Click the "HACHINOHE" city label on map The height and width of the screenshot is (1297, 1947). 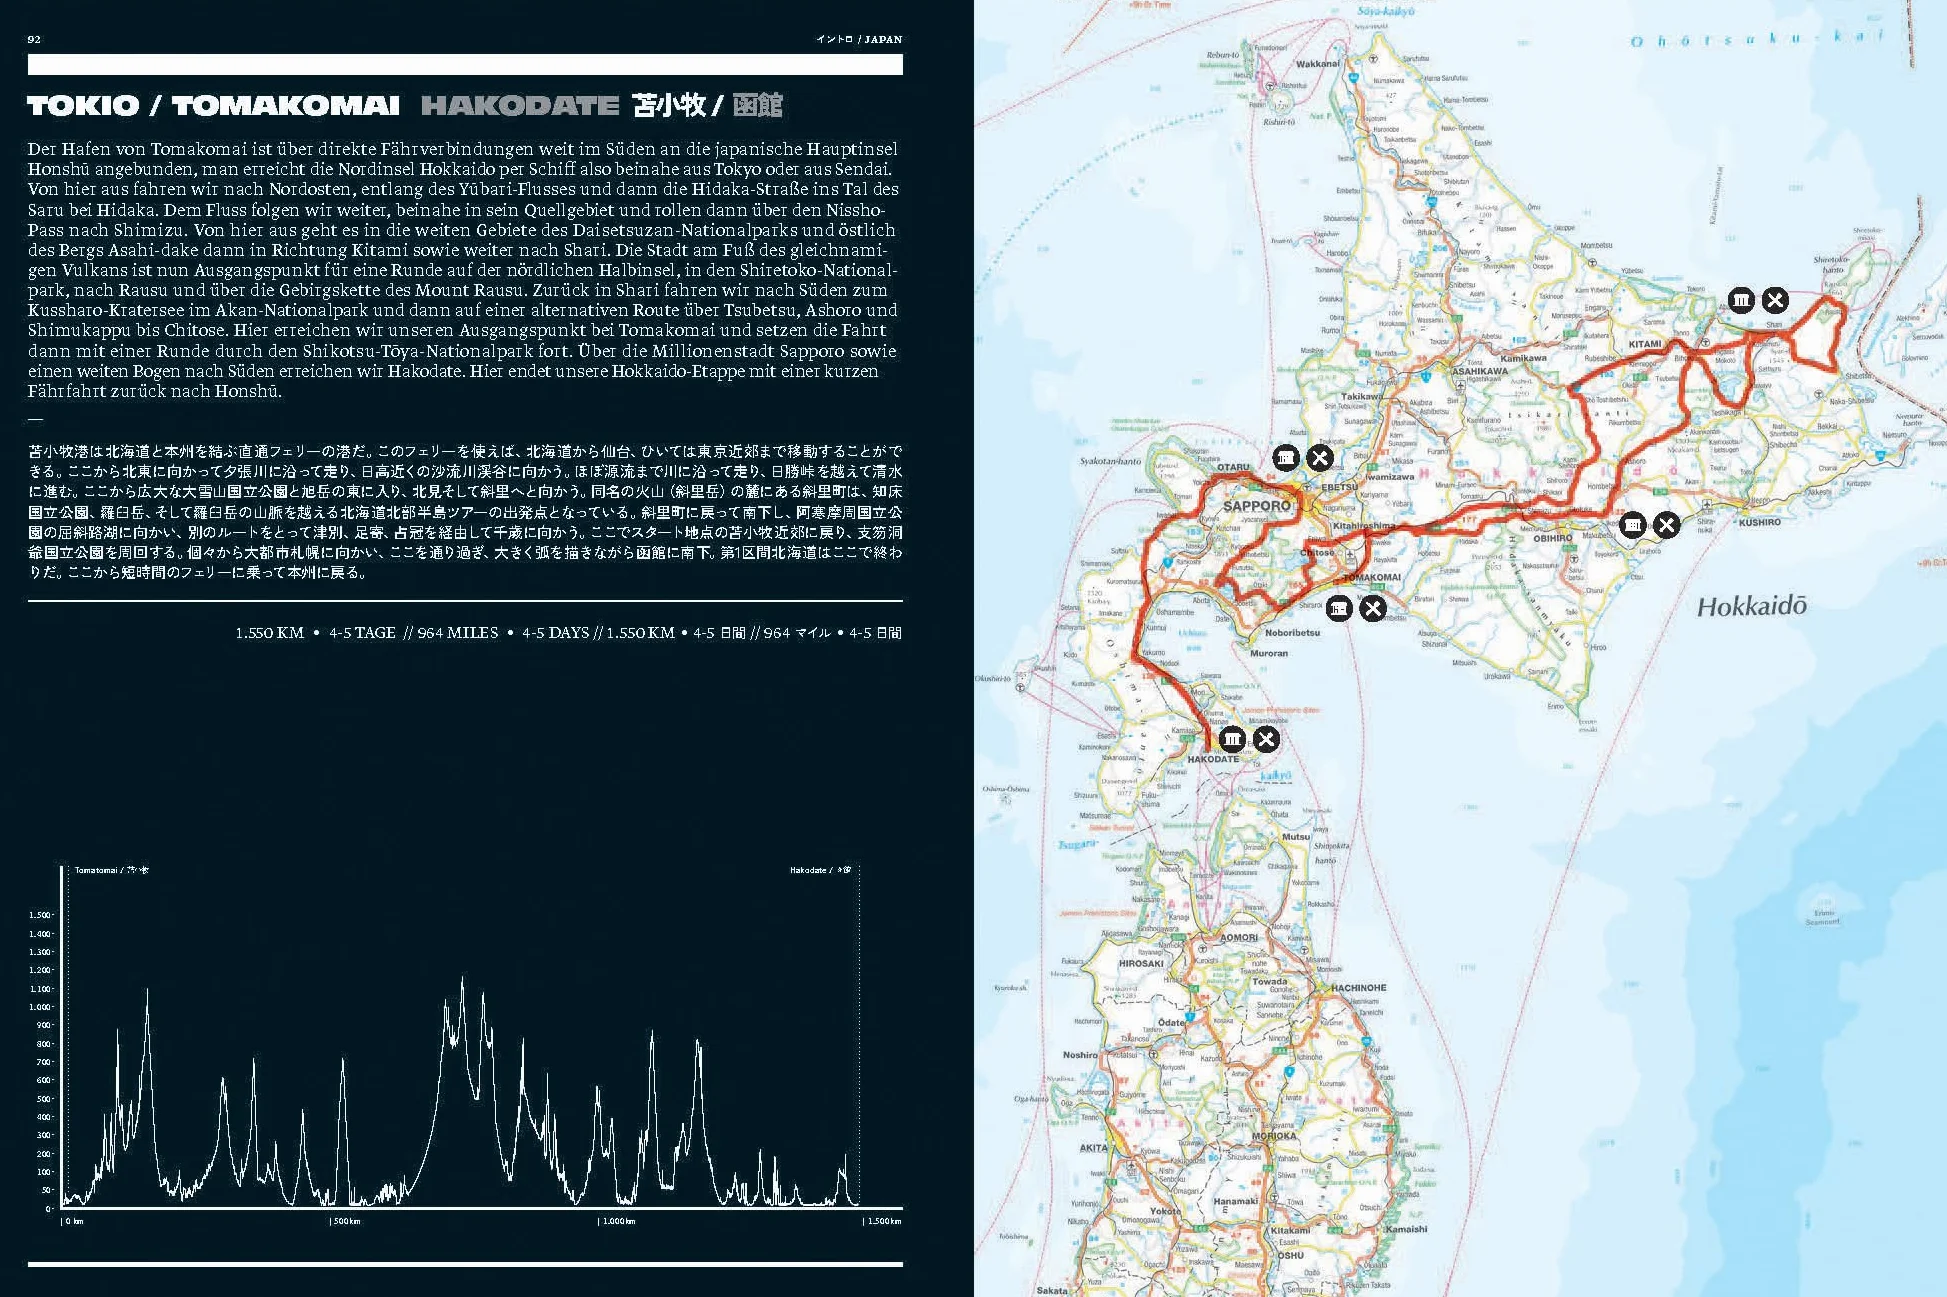(x=1358, y=988)
